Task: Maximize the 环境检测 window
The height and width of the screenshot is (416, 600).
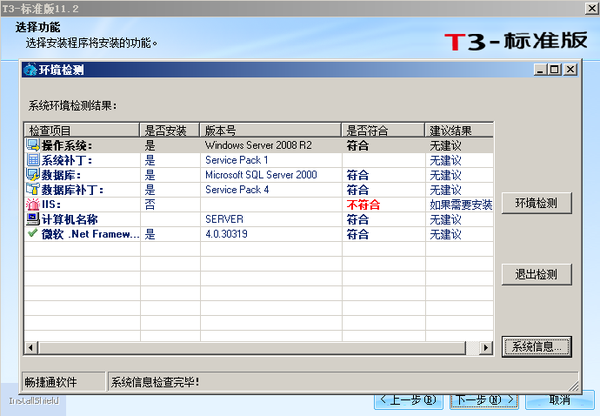Action: pyautogui.click(x=554, y=70)
